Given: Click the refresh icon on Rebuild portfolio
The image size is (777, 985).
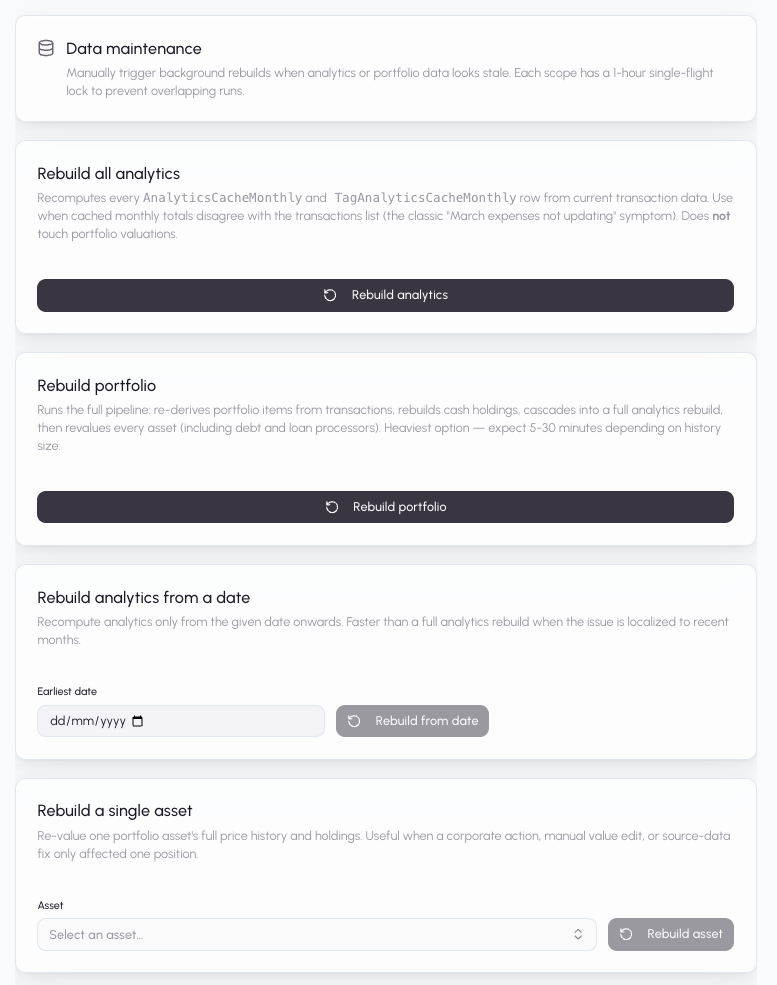Looking at the screenshot, I should pyautogui.click(x=332, y=507).
